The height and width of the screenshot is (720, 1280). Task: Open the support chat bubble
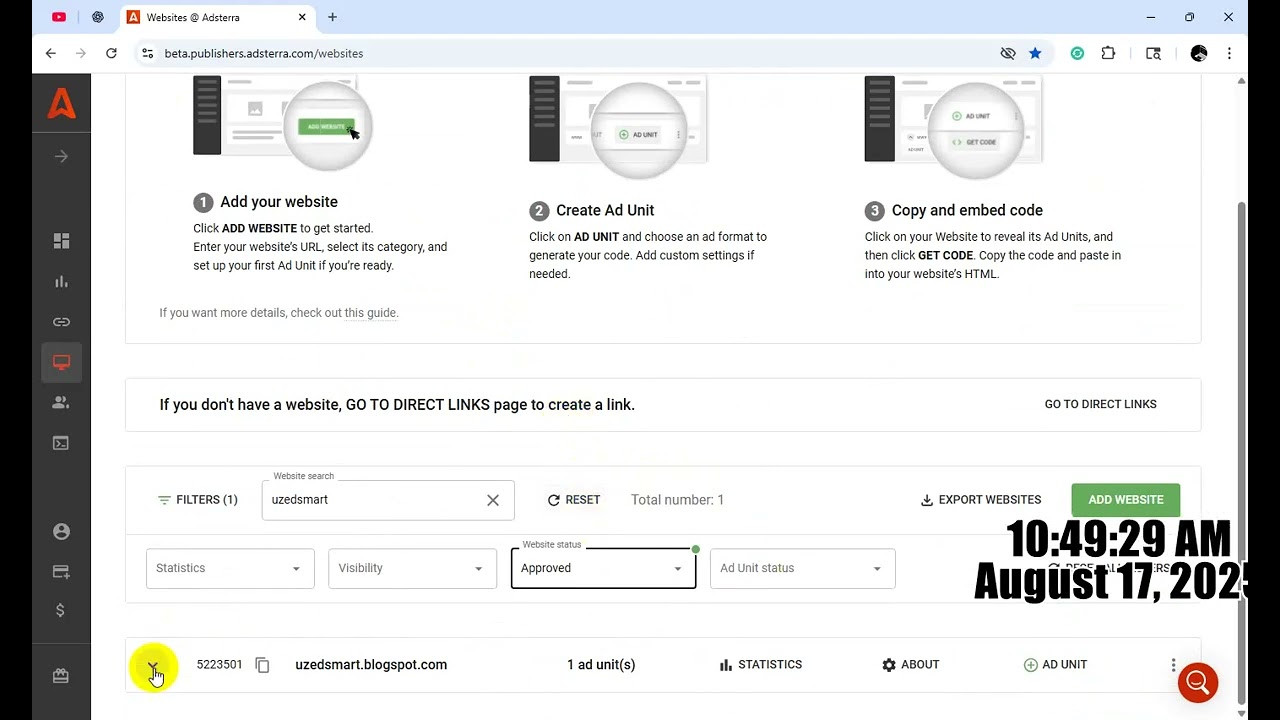(x=1198, y=683)
